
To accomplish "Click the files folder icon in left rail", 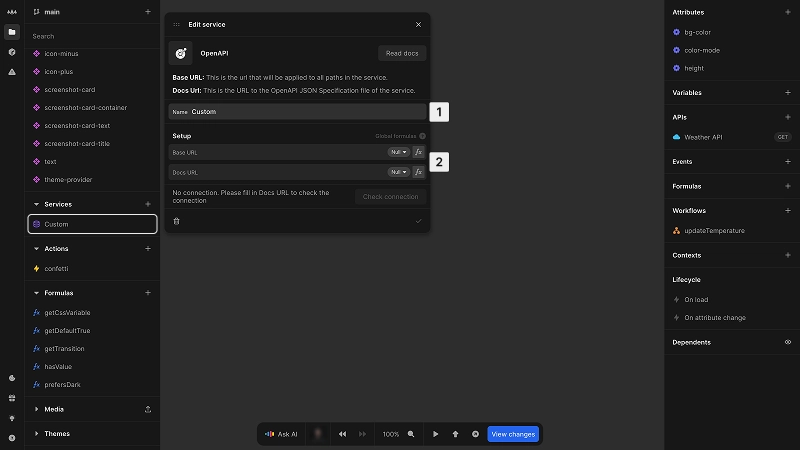I will tap(12, 32).
